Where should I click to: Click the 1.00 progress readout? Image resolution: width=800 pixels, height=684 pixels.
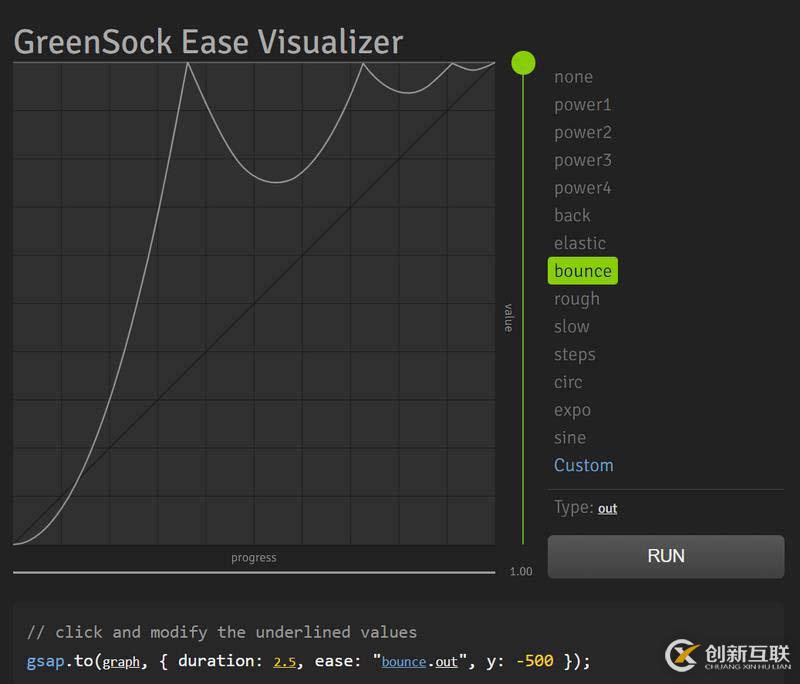(521, 571)
